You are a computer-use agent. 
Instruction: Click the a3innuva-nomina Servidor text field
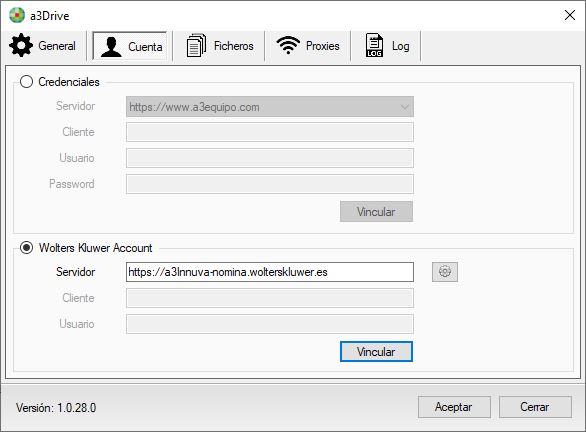coord(270,272)
